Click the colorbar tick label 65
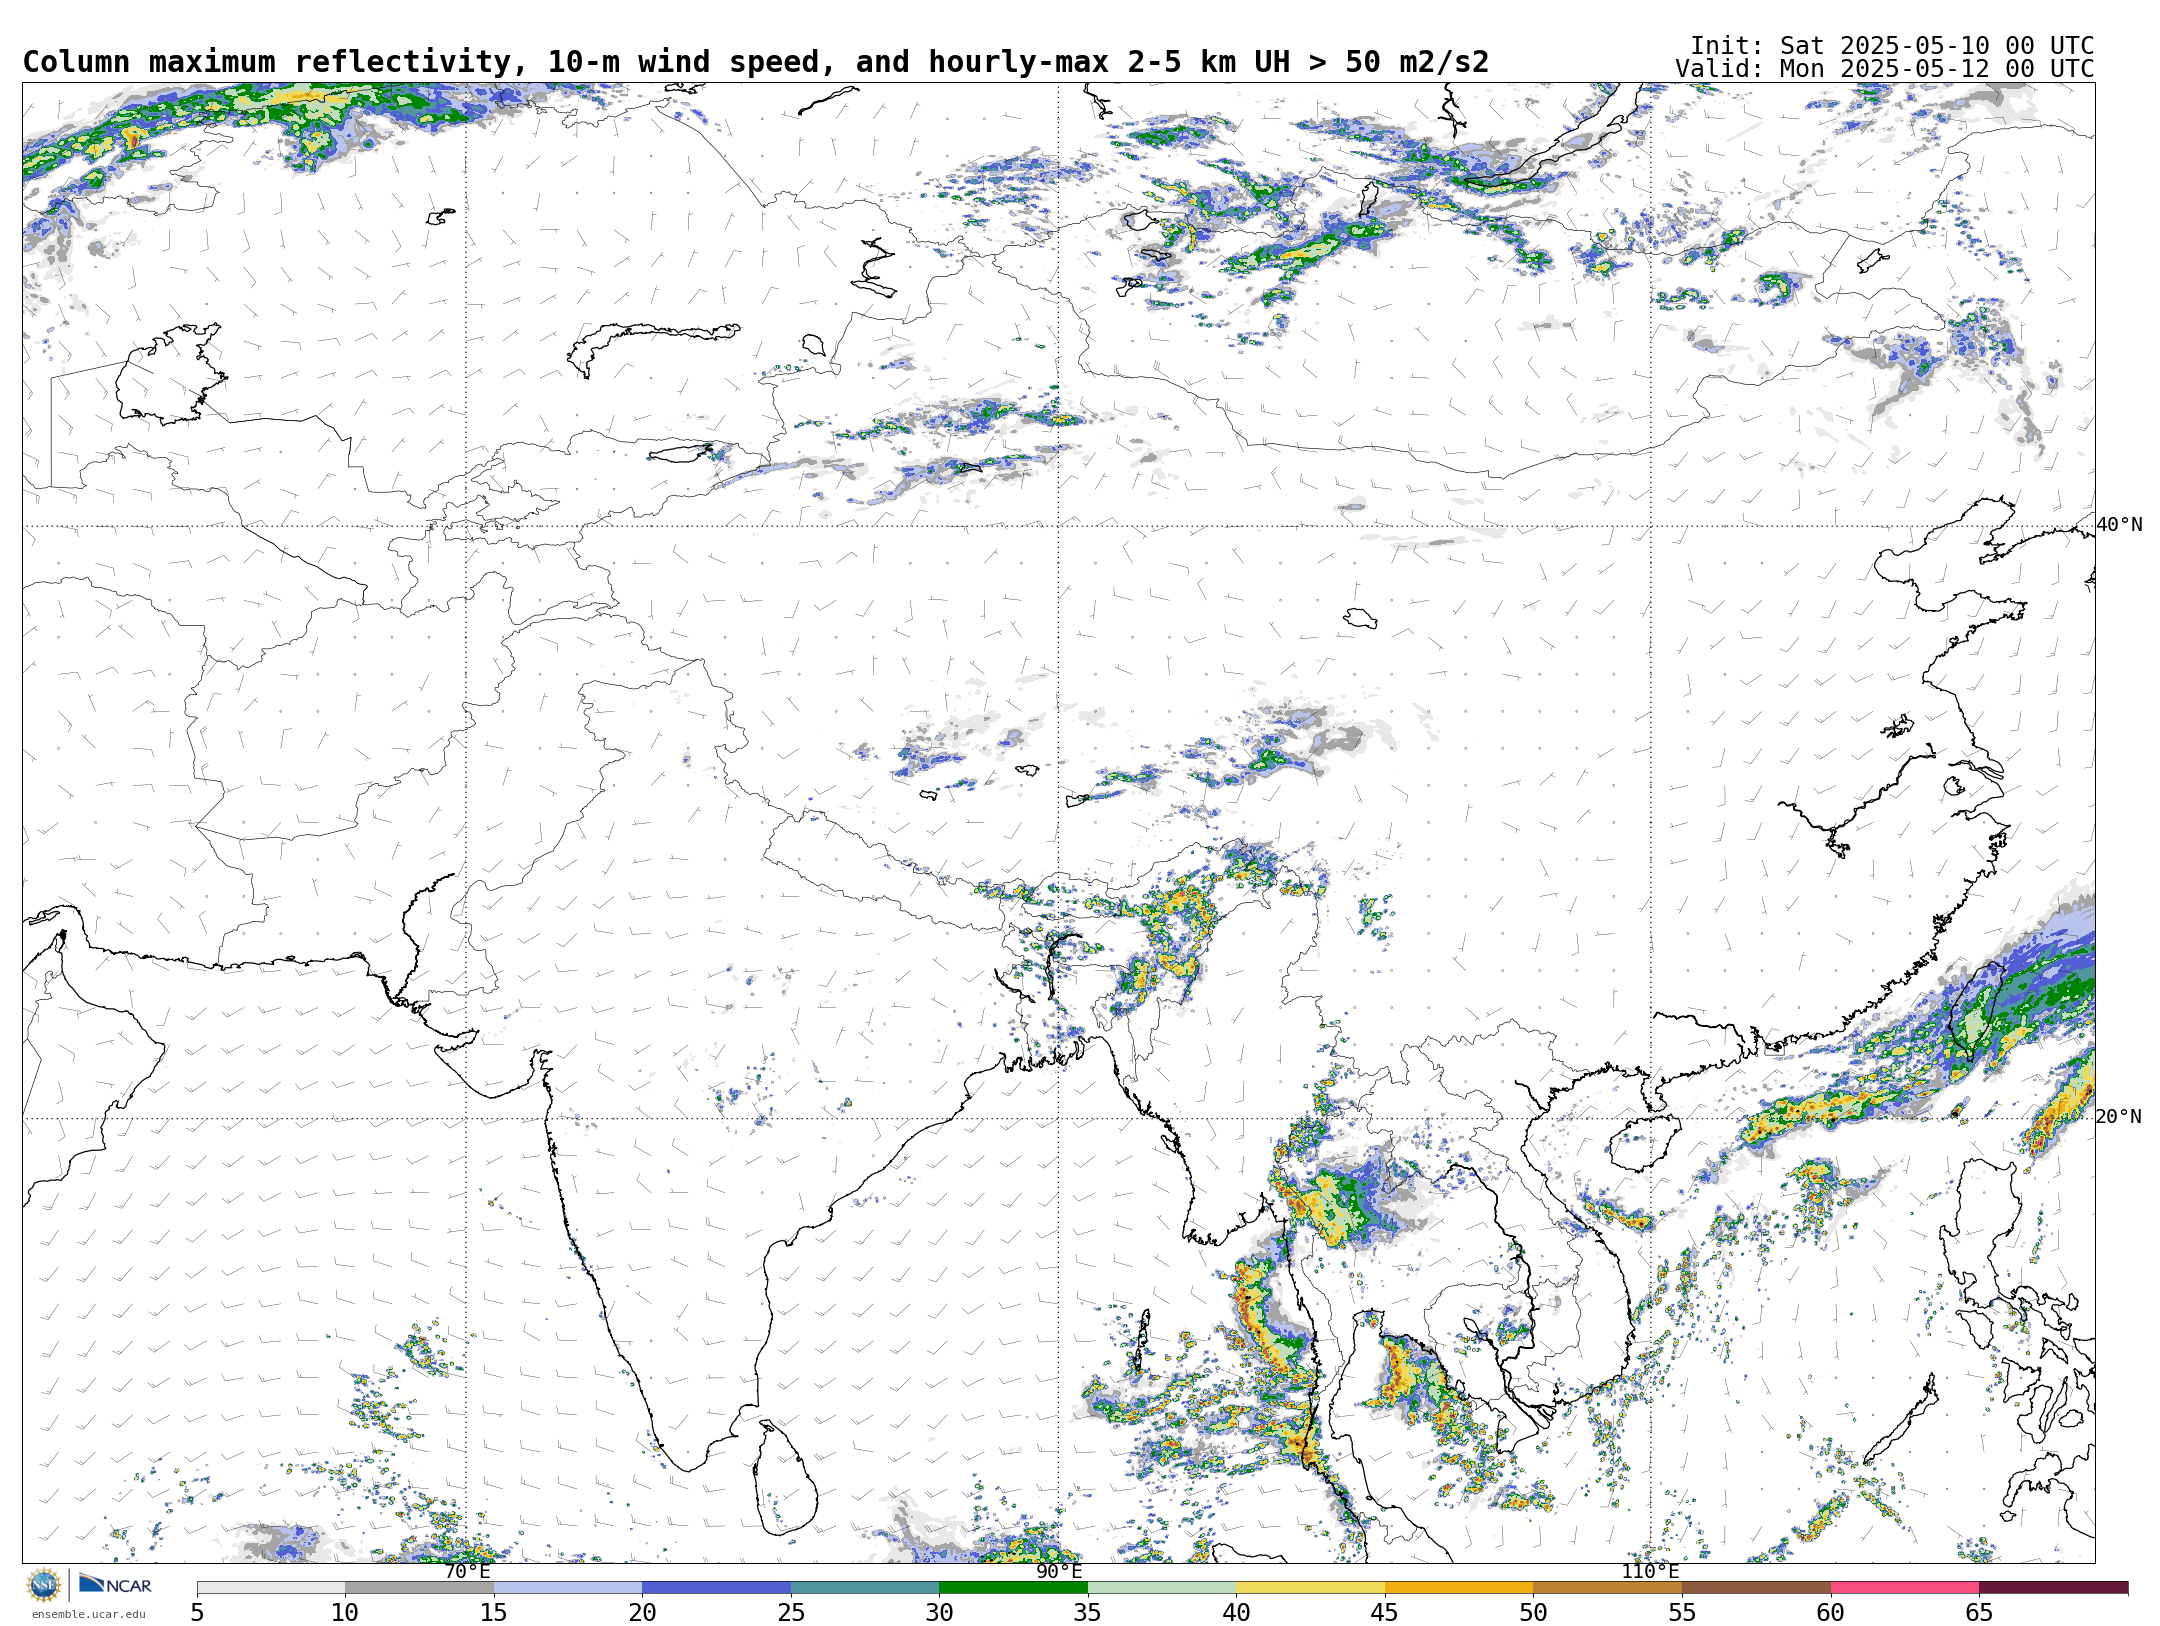The image size is (2160, 1626). click(x=1979, y=1613)
